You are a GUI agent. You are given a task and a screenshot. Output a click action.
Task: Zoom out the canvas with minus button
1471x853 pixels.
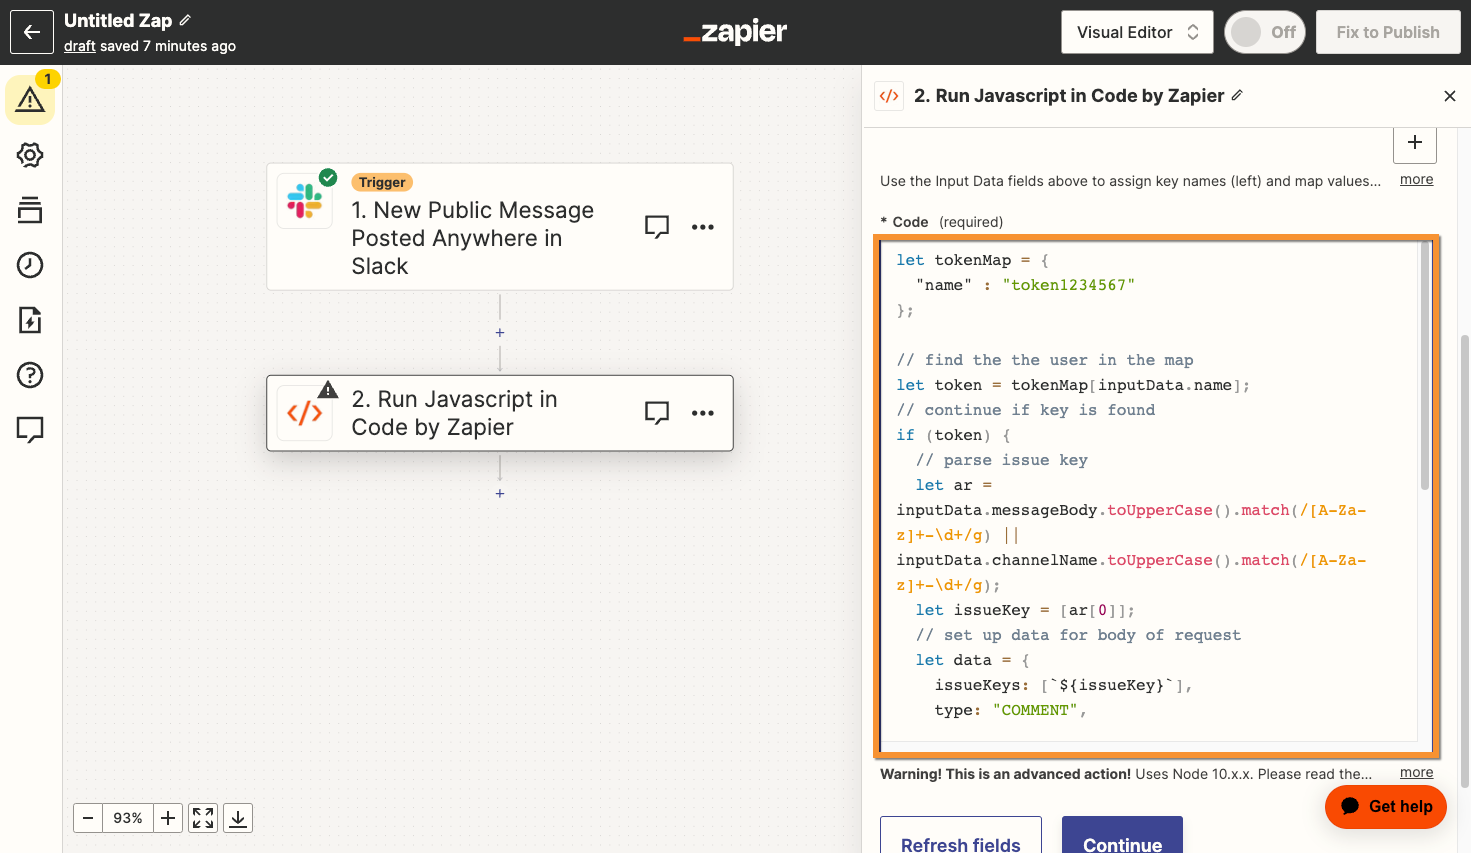pos(88,818)
